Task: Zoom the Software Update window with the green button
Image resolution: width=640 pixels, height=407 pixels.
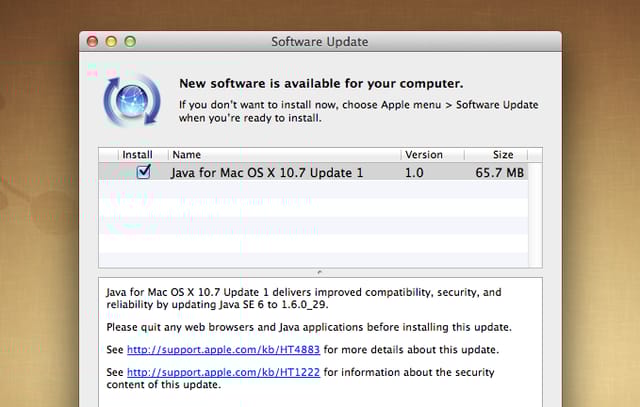Action: coord(130,41)
